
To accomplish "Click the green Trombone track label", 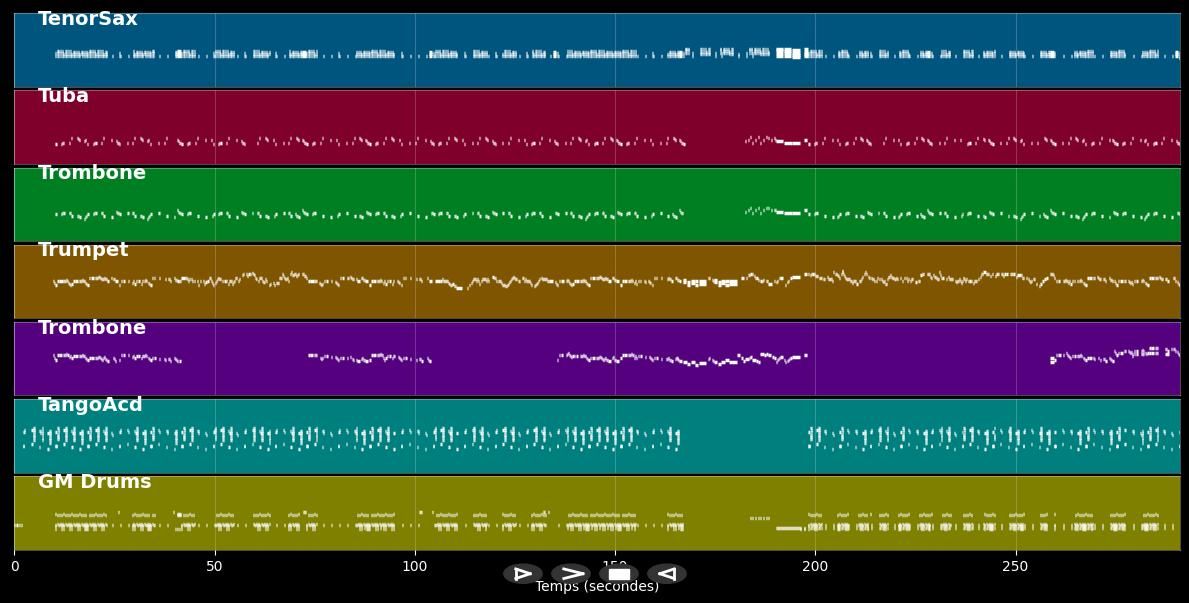I will pos(92,173).
